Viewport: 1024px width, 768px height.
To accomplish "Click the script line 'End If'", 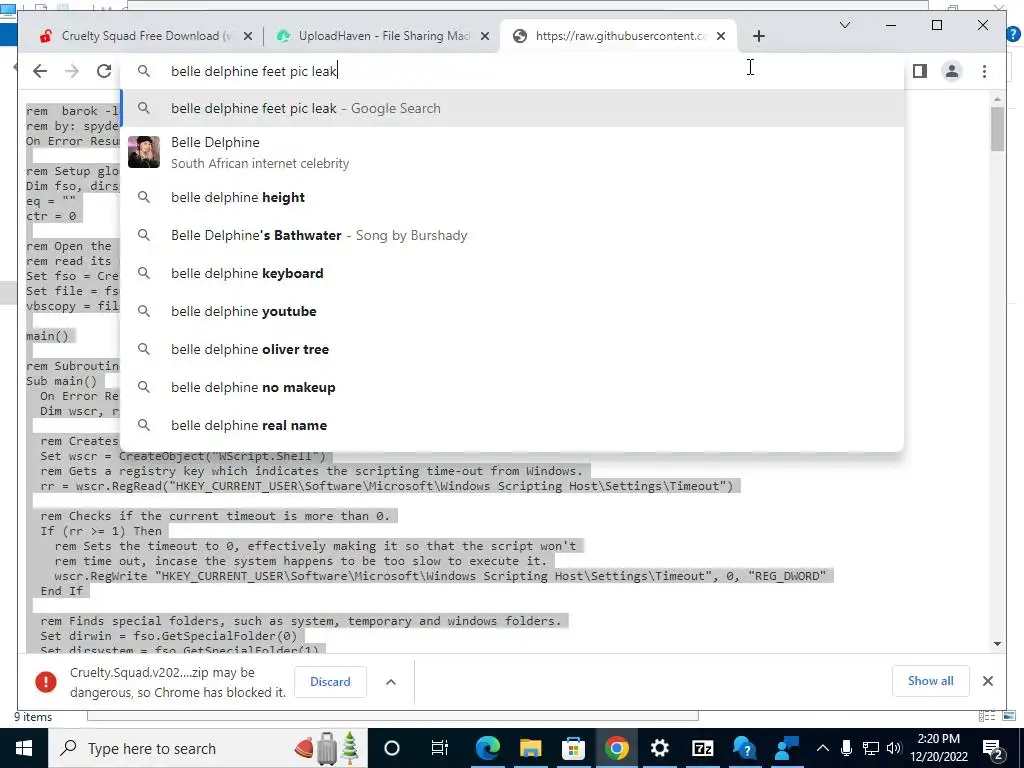I will 61,591.
